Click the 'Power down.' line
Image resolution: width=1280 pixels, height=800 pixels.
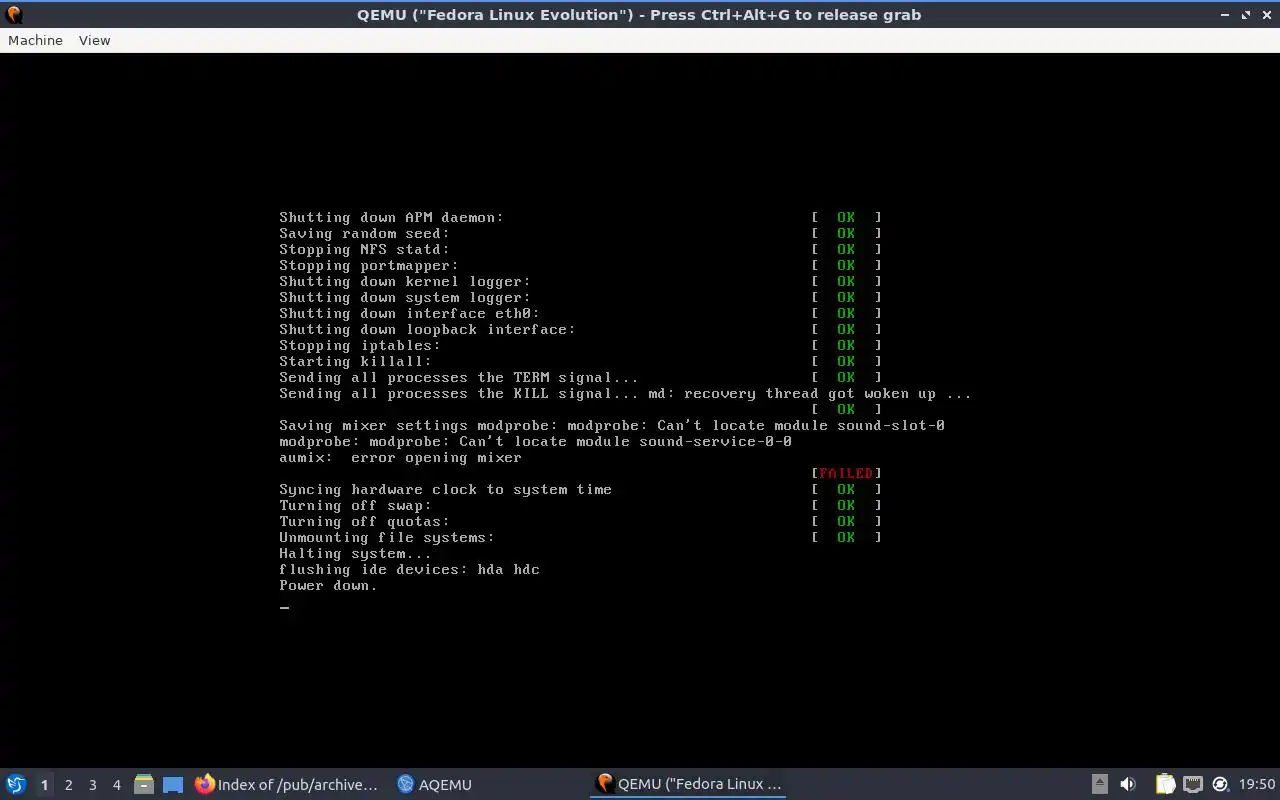click(328, 585)
